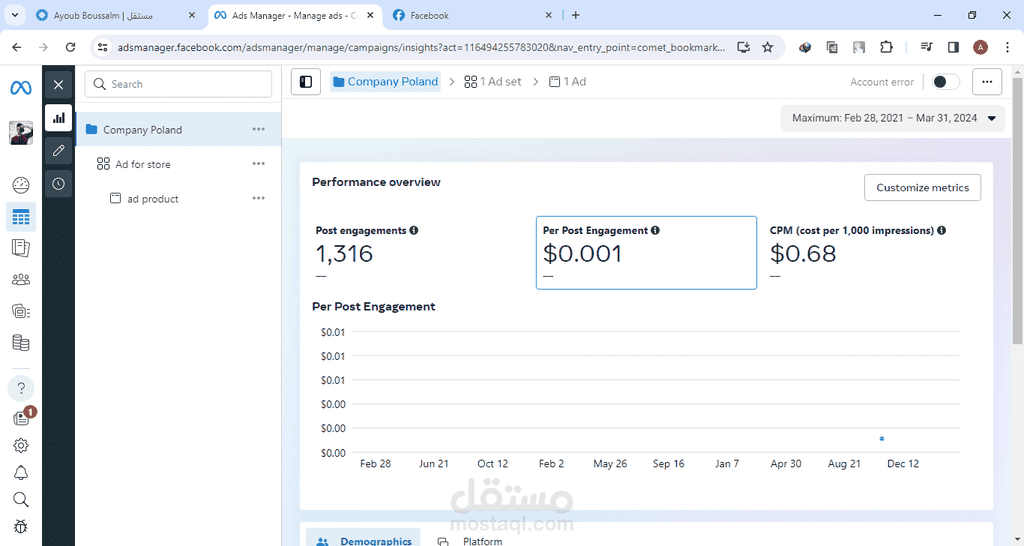Screen dimensions: 1024x546
Task: Select the CPM cost per 1,000 impressions card
Action: click(872, 253)
